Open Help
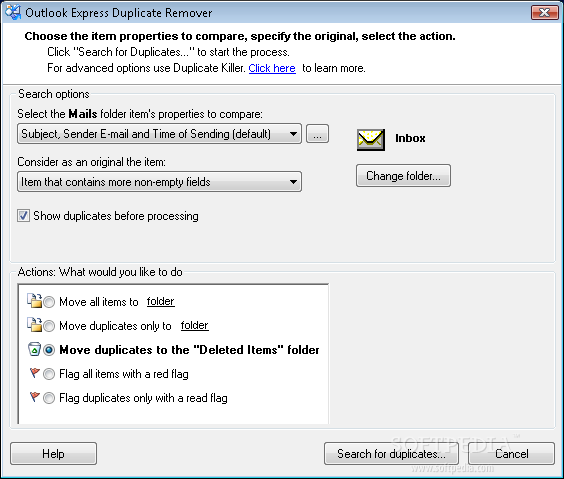The height and width of the screenshot is (479, 564). [53, 453]
